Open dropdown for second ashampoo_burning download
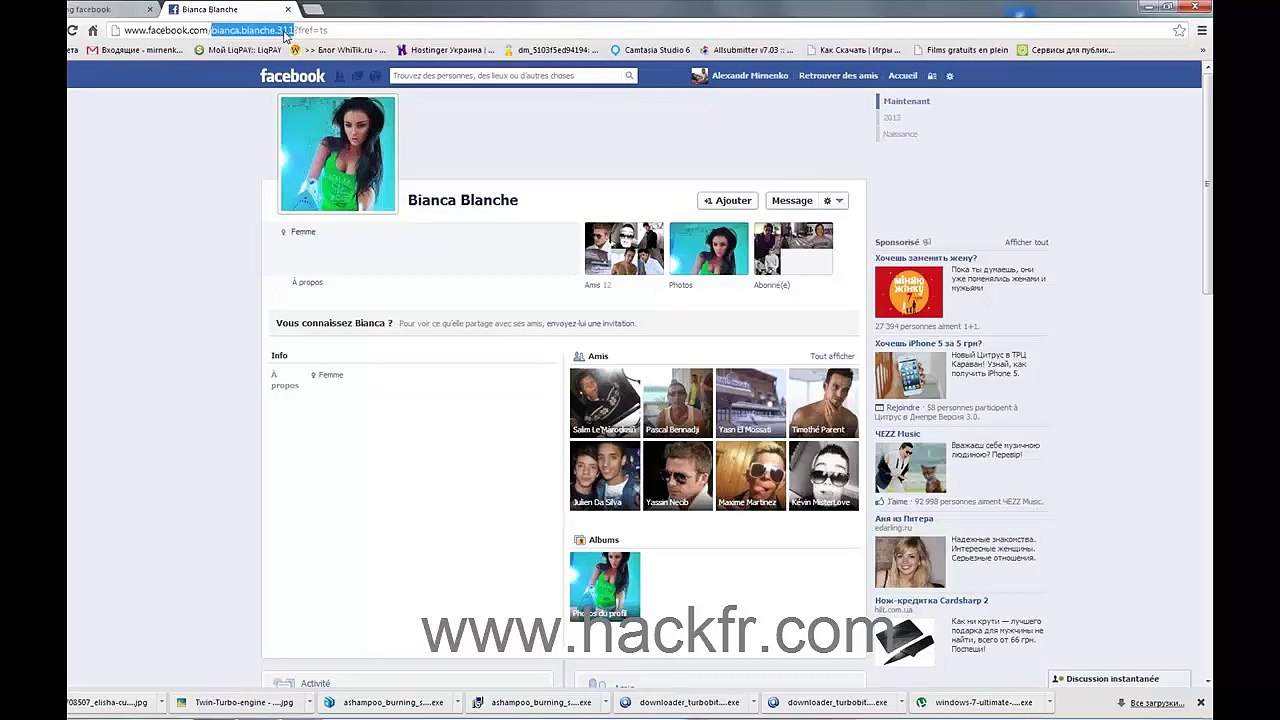The height and width of the screenshot is (720, 1280). pos(606,703)
